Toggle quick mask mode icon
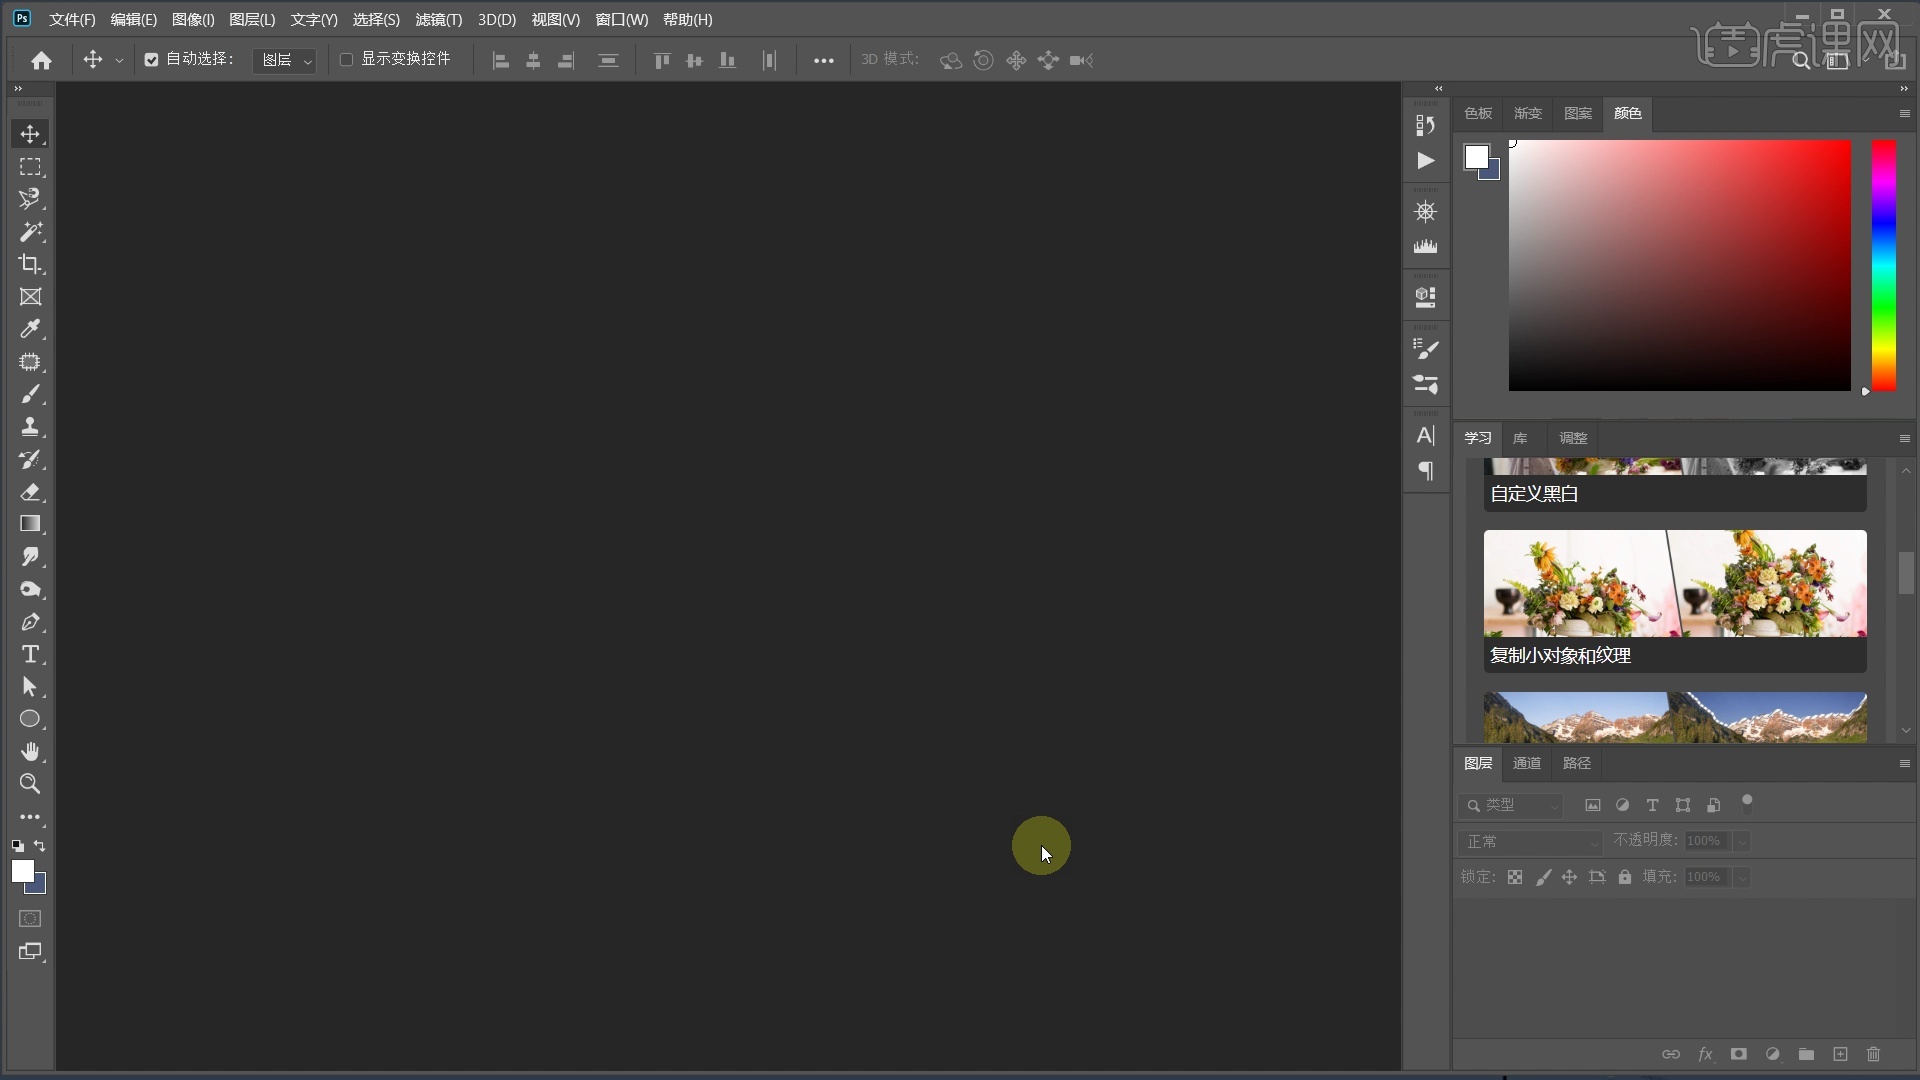 click(x=30, y=919)
